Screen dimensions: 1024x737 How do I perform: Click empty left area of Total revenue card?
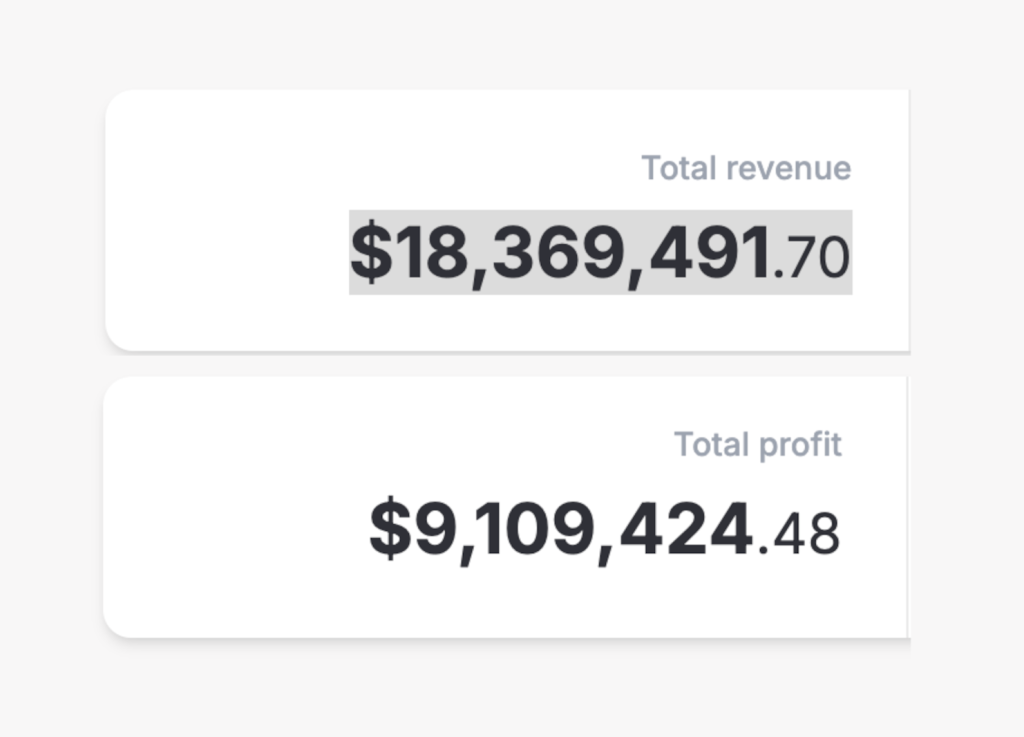pos(220,220)
